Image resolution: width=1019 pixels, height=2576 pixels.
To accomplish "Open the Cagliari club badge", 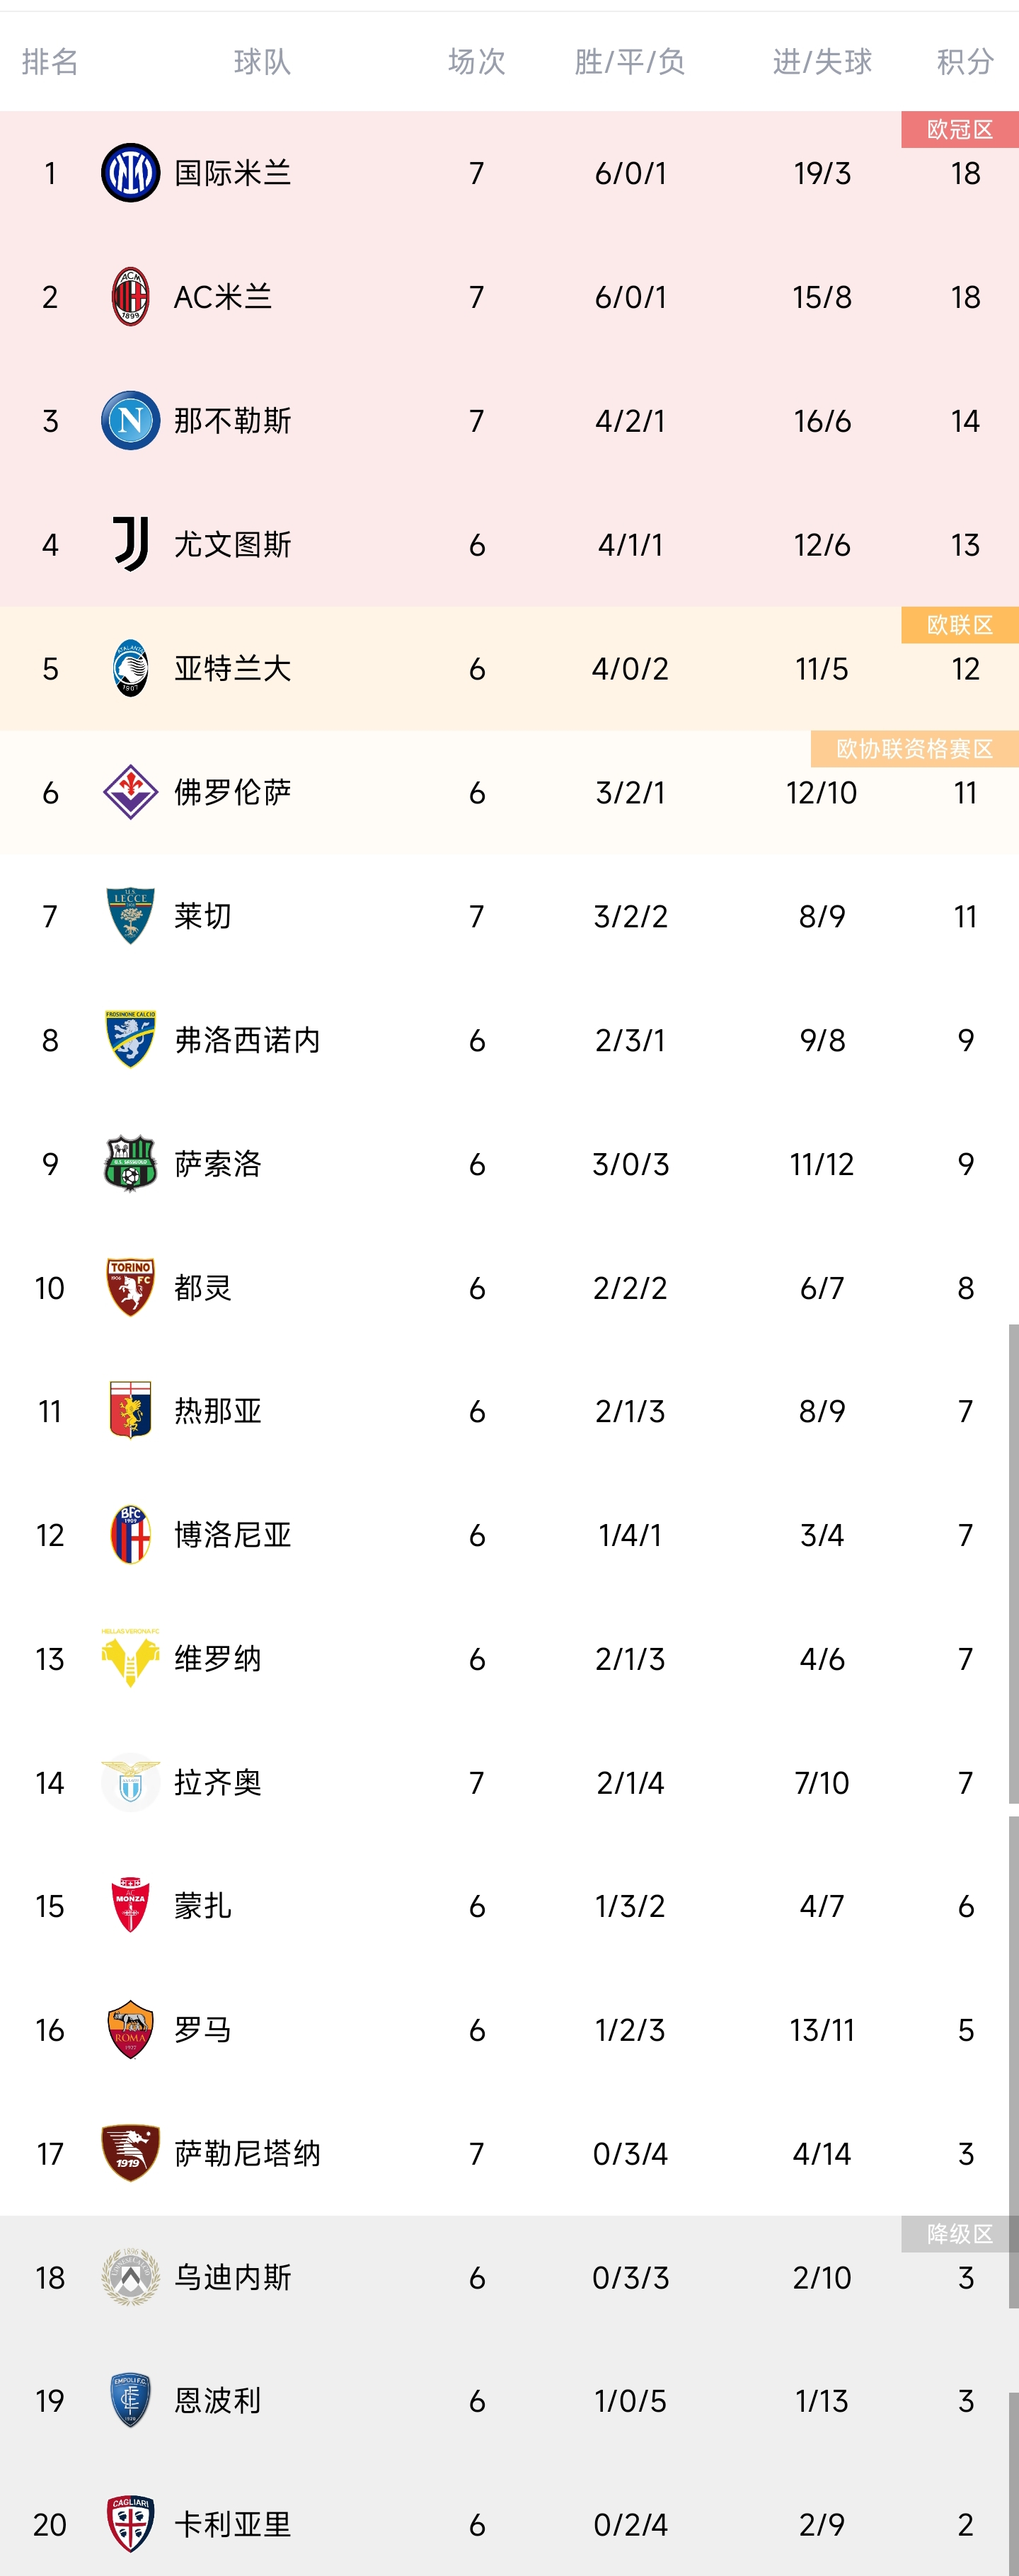I will [x=130, y=2523].
